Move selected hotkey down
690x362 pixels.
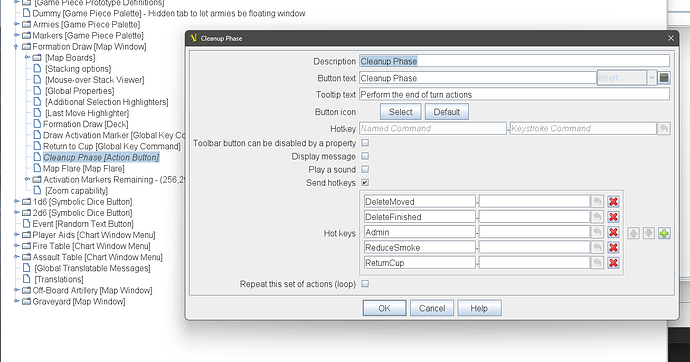point(649,233)
